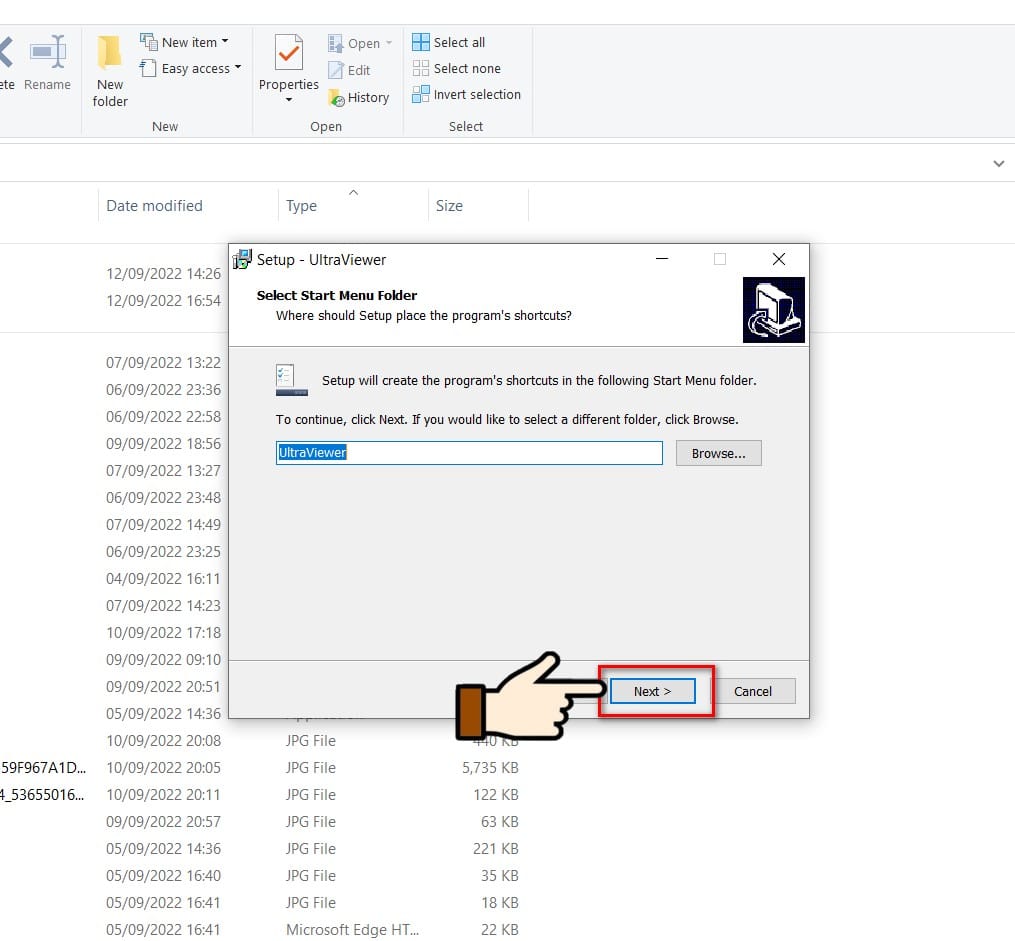Close the Setup - UltraViewer dialog
Screen dimensions: 1015x941
tap(779, 260)
